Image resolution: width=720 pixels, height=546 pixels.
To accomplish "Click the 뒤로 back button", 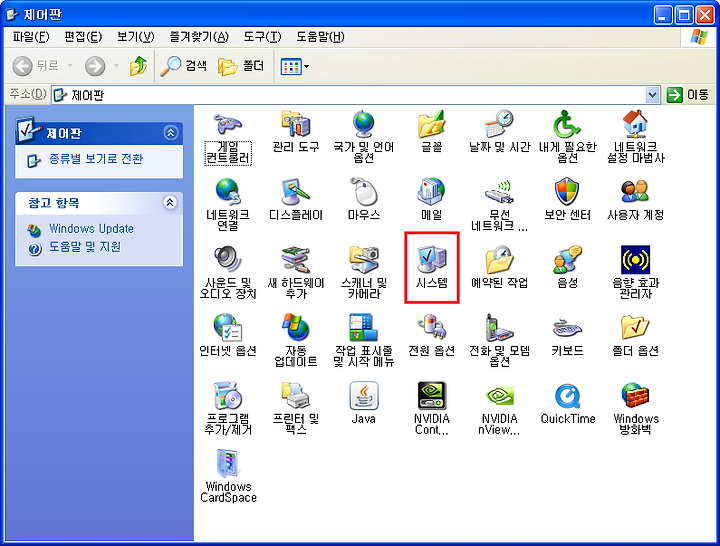I will (36, 66).
